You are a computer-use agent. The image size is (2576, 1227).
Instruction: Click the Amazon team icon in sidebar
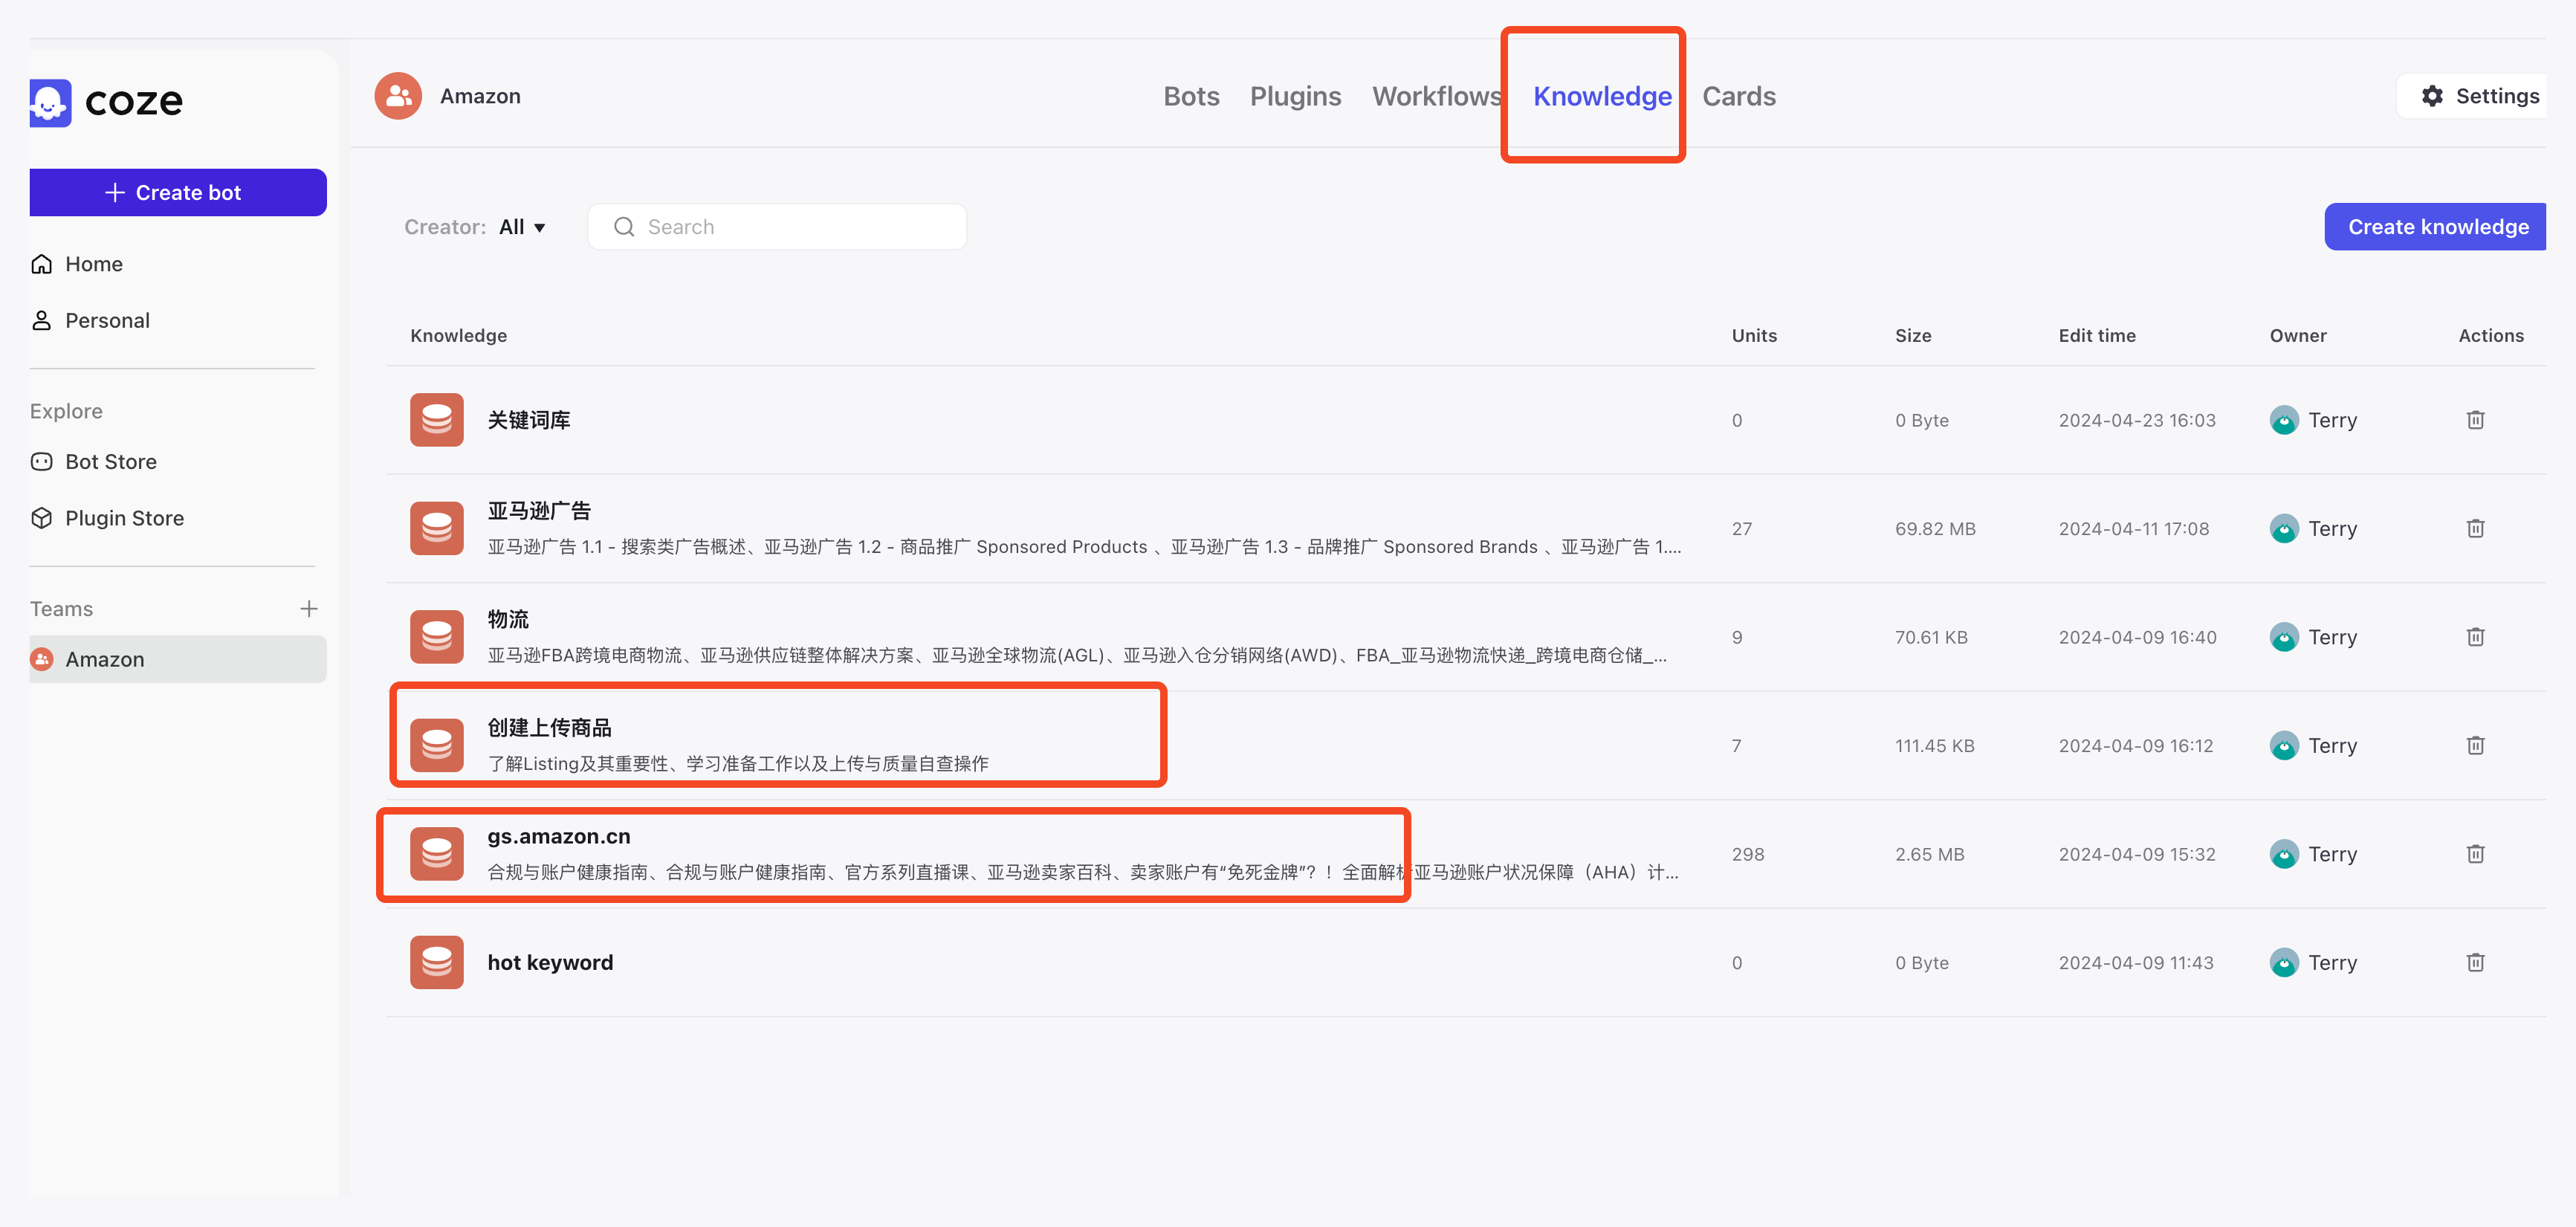pyautogui.click(x=42, y=659)
